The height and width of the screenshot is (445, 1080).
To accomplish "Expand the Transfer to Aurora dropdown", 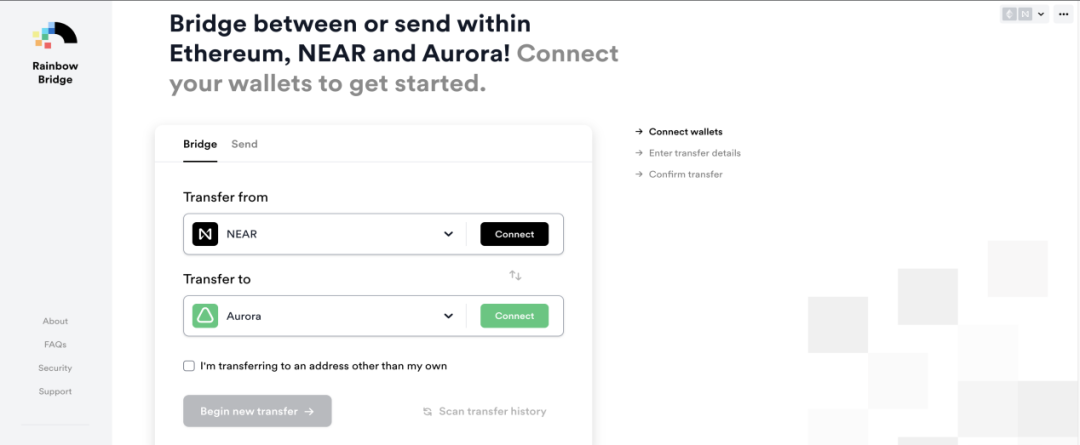I will 449,316.
